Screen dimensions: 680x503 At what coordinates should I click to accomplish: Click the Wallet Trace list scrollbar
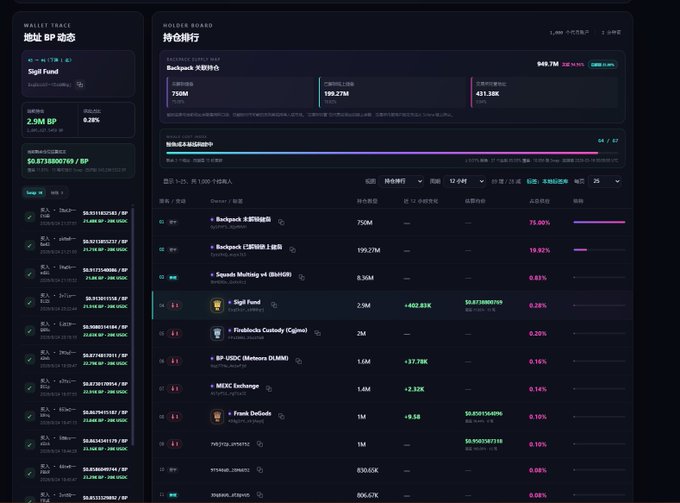(133, 326)
